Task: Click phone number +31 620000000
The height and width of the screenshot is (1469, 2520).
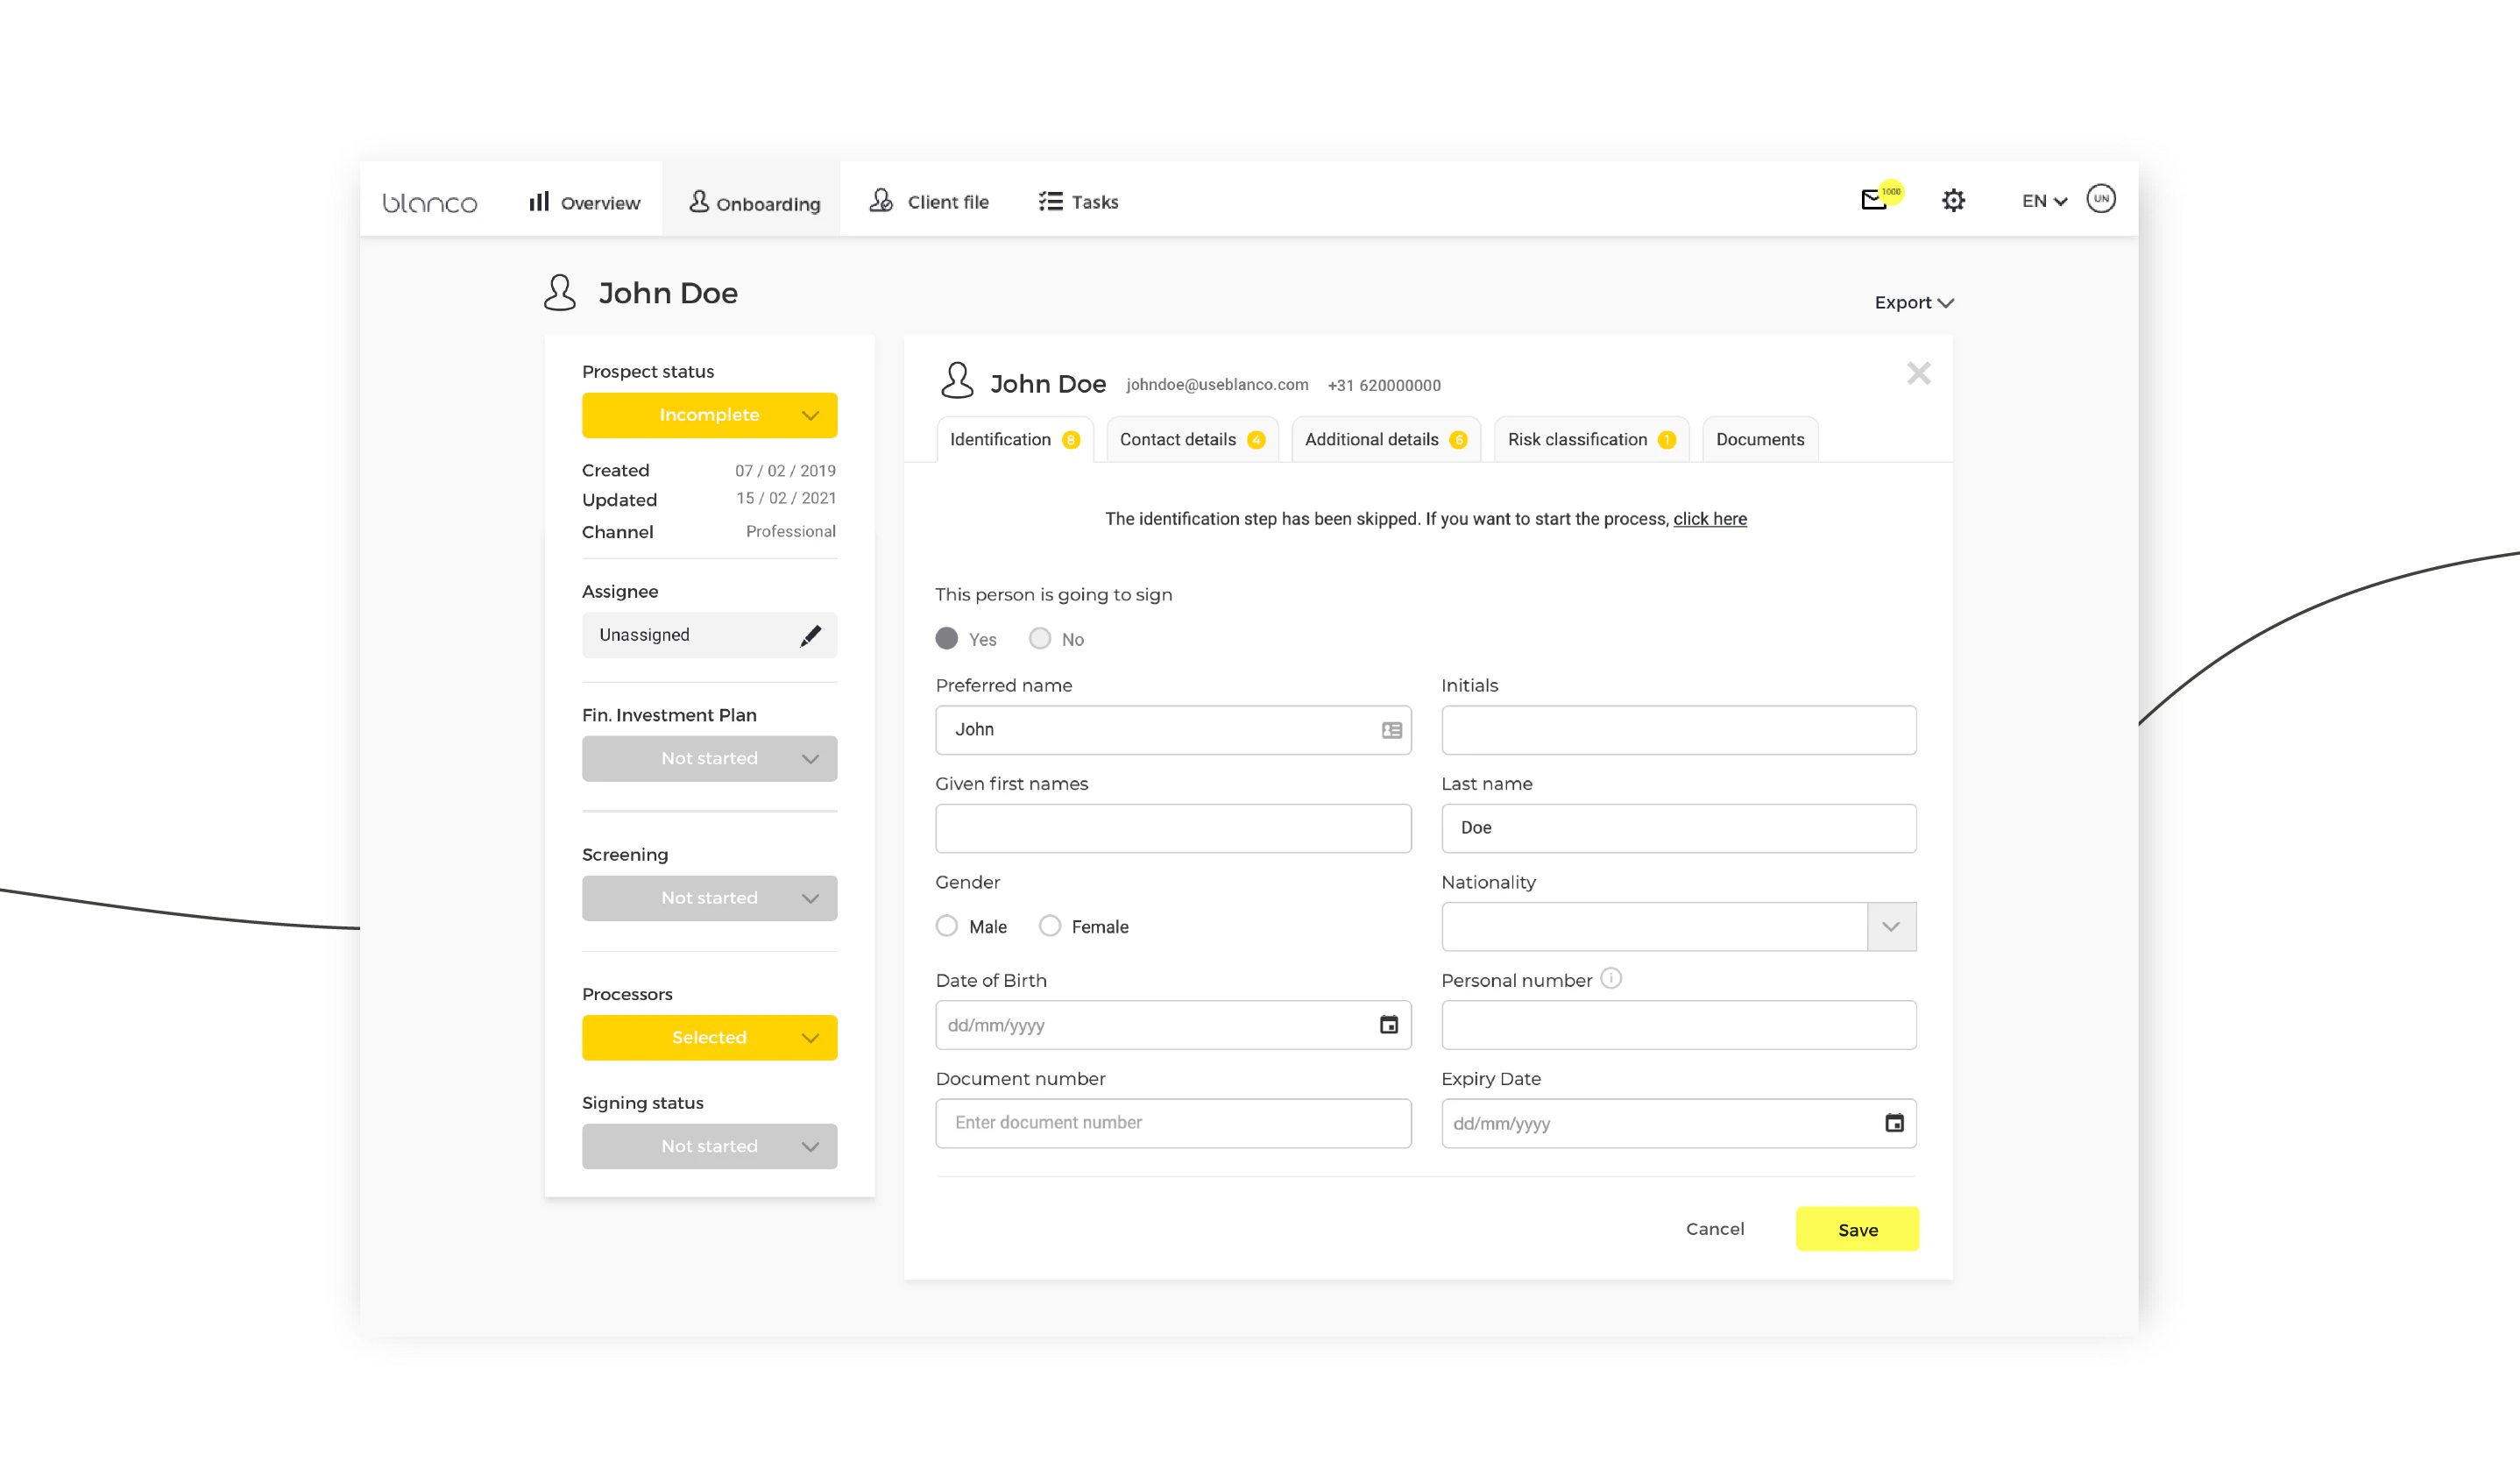Action: click(1384, 386)
